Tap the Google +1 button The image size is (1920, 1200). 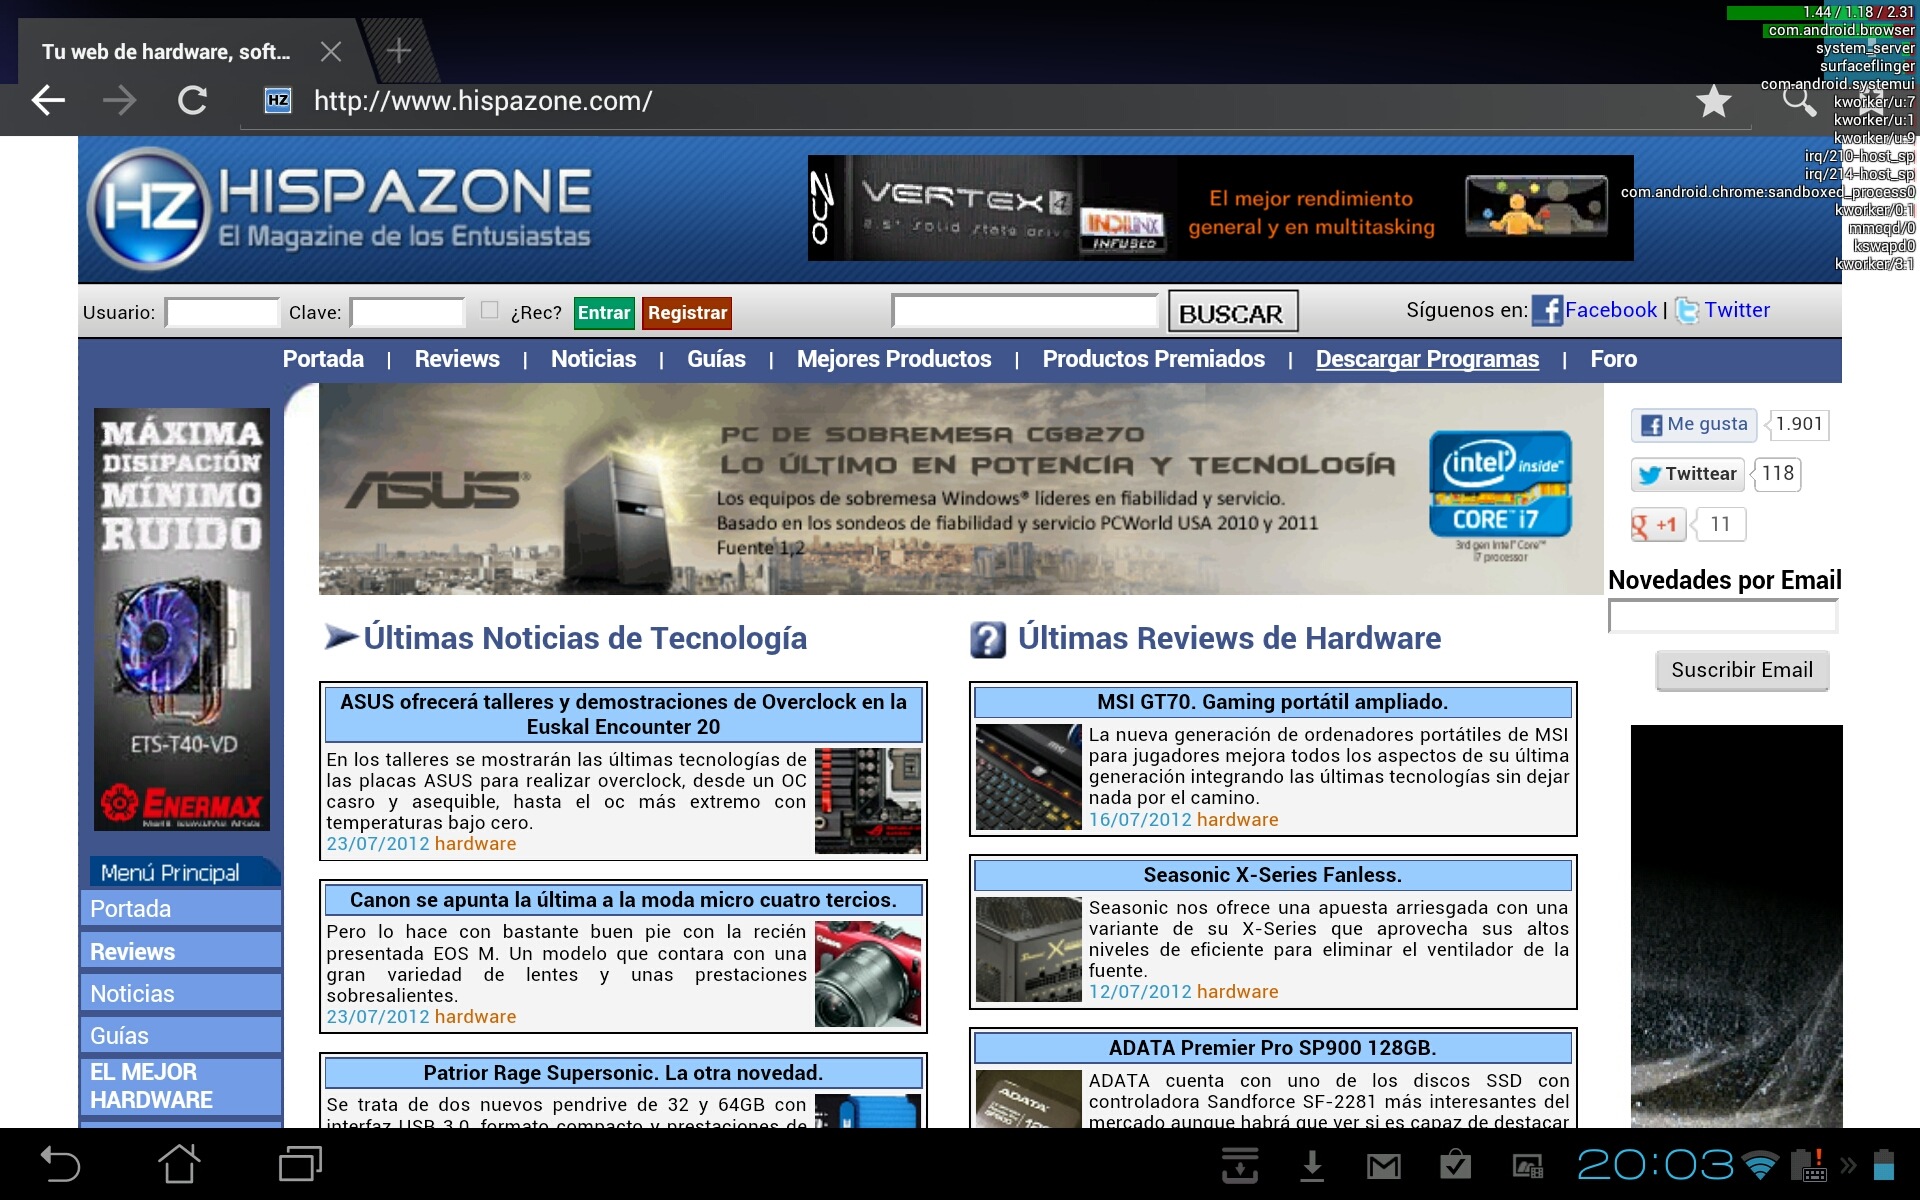click(x=1658, y=524)
